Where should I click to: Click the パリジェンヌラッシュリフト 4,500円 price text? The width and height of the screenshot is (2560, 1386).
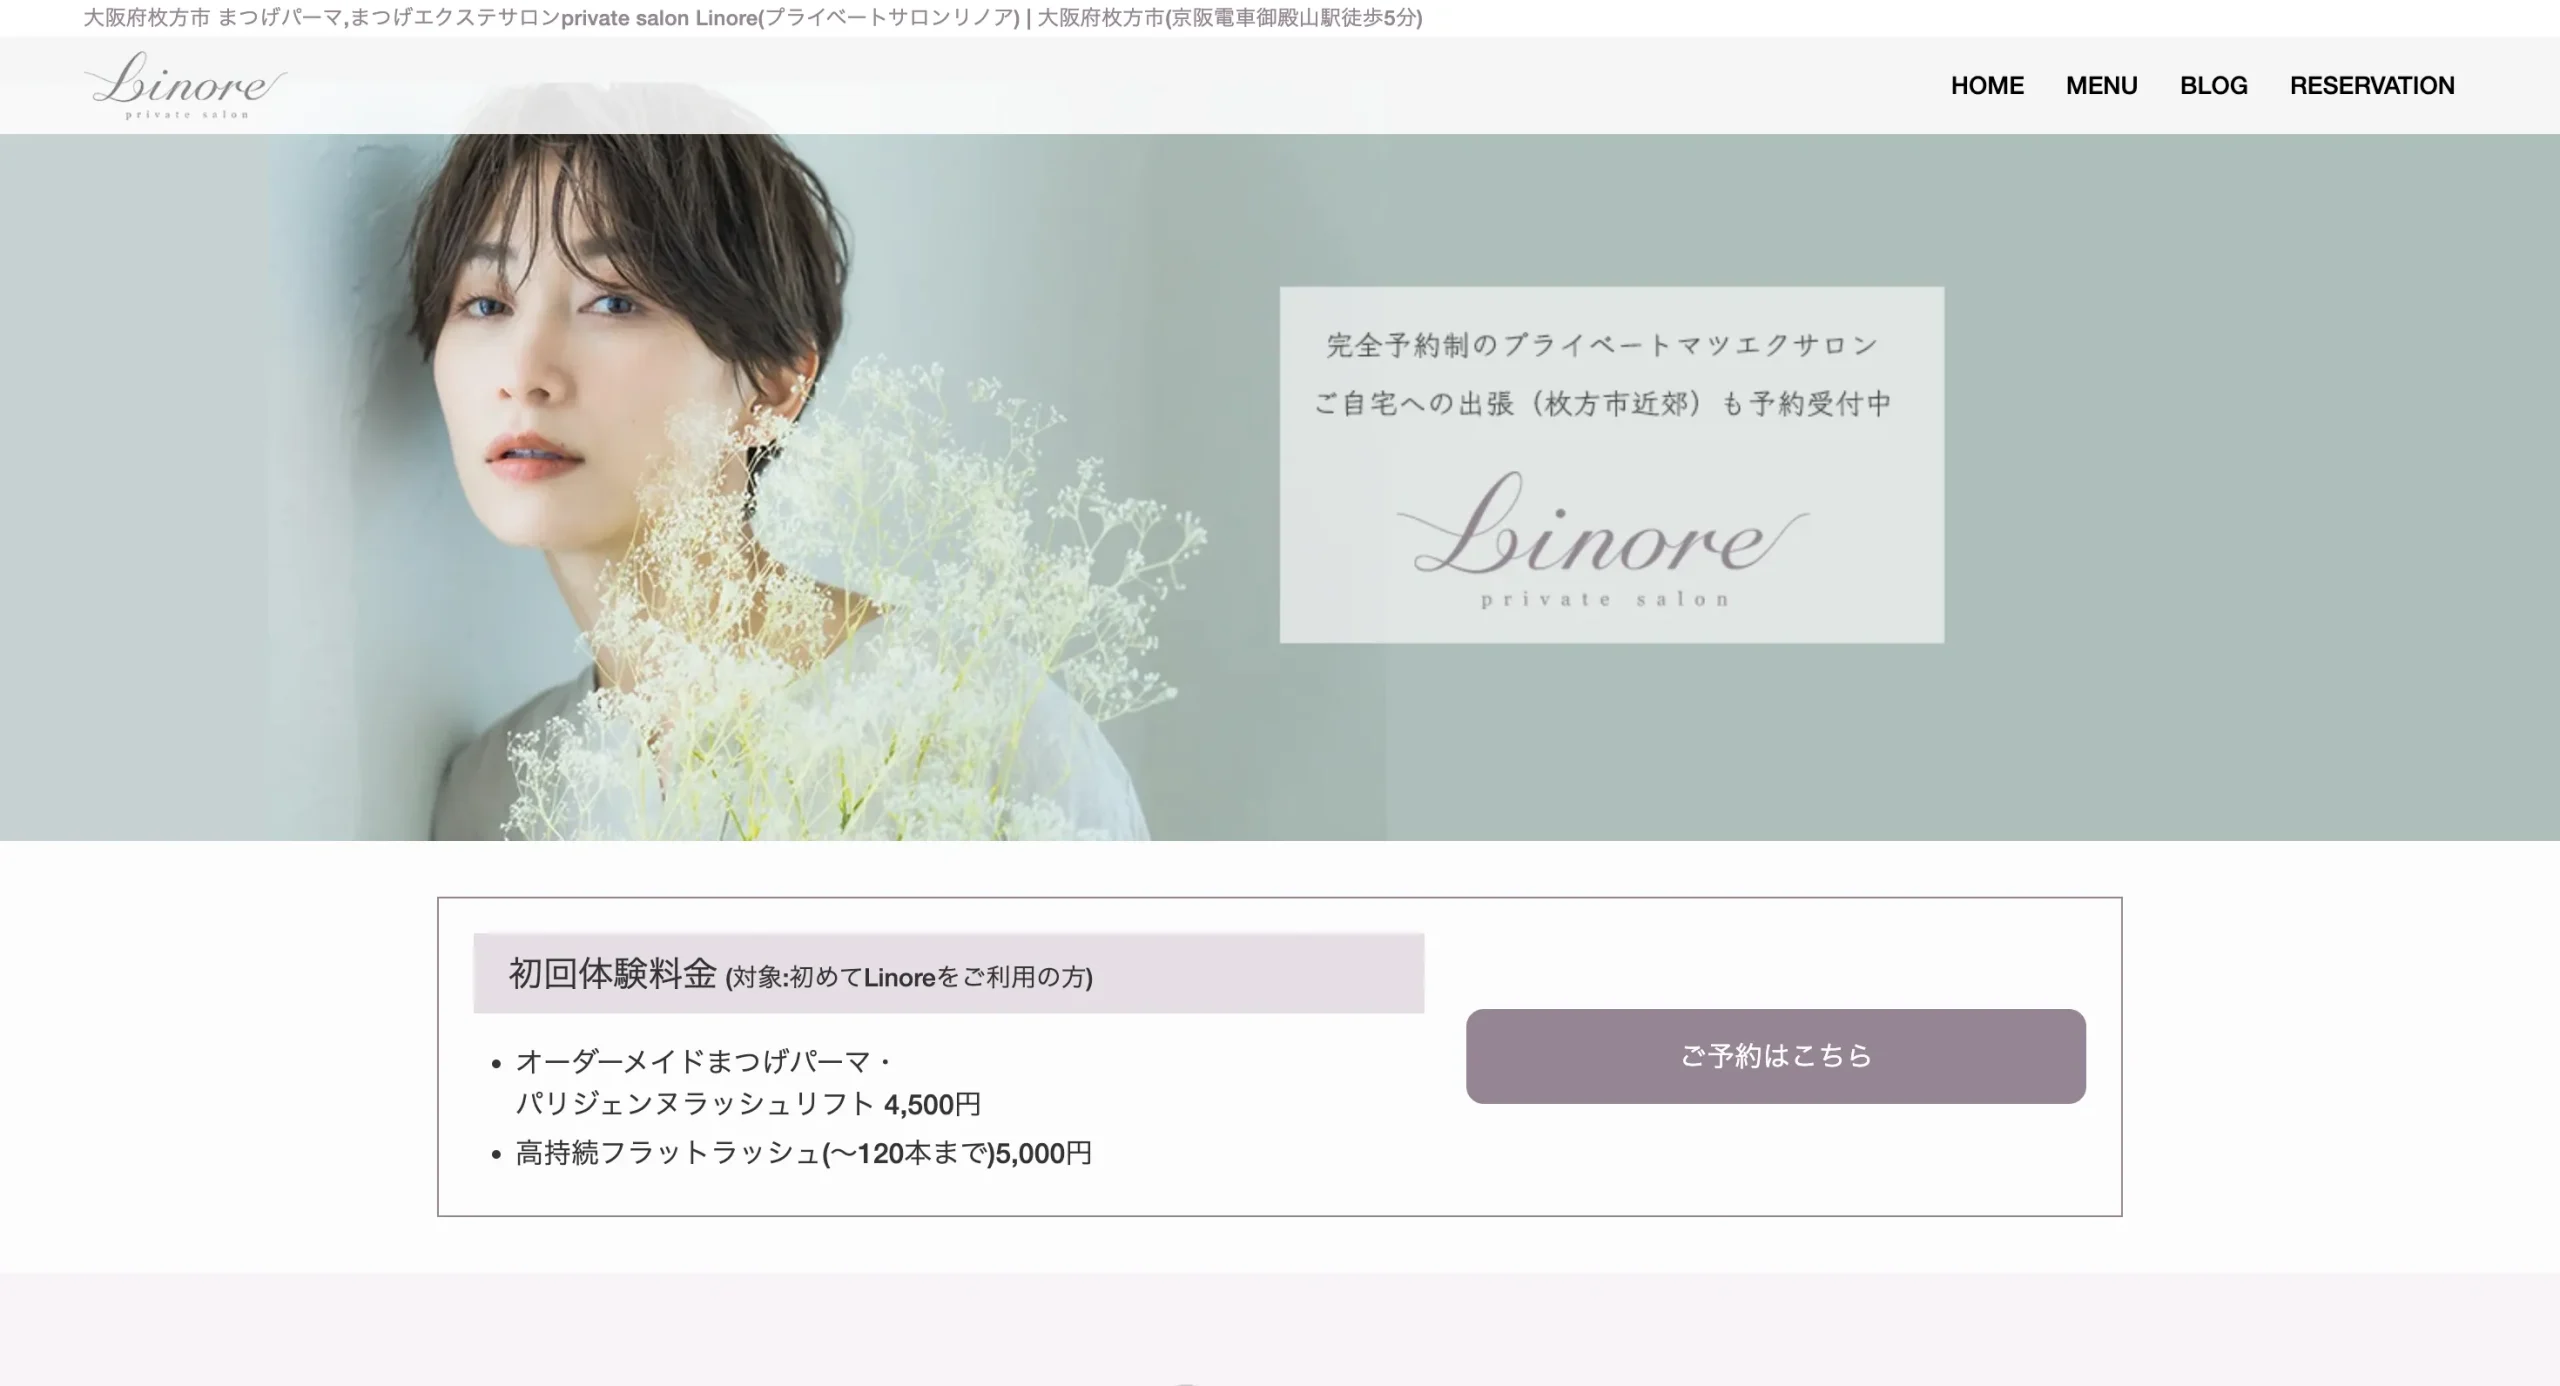coord(748,1105)
